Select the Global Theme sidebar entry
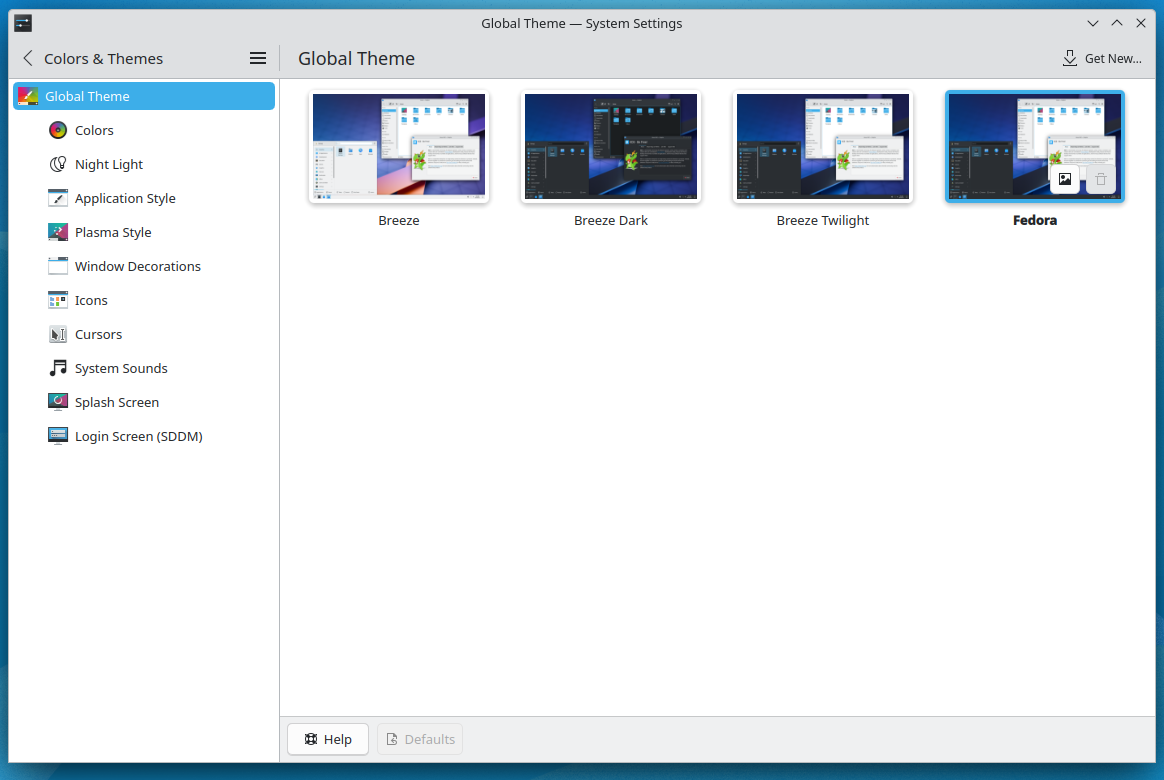This screenshot has height=780, width=1164. (x=144, y=96)
